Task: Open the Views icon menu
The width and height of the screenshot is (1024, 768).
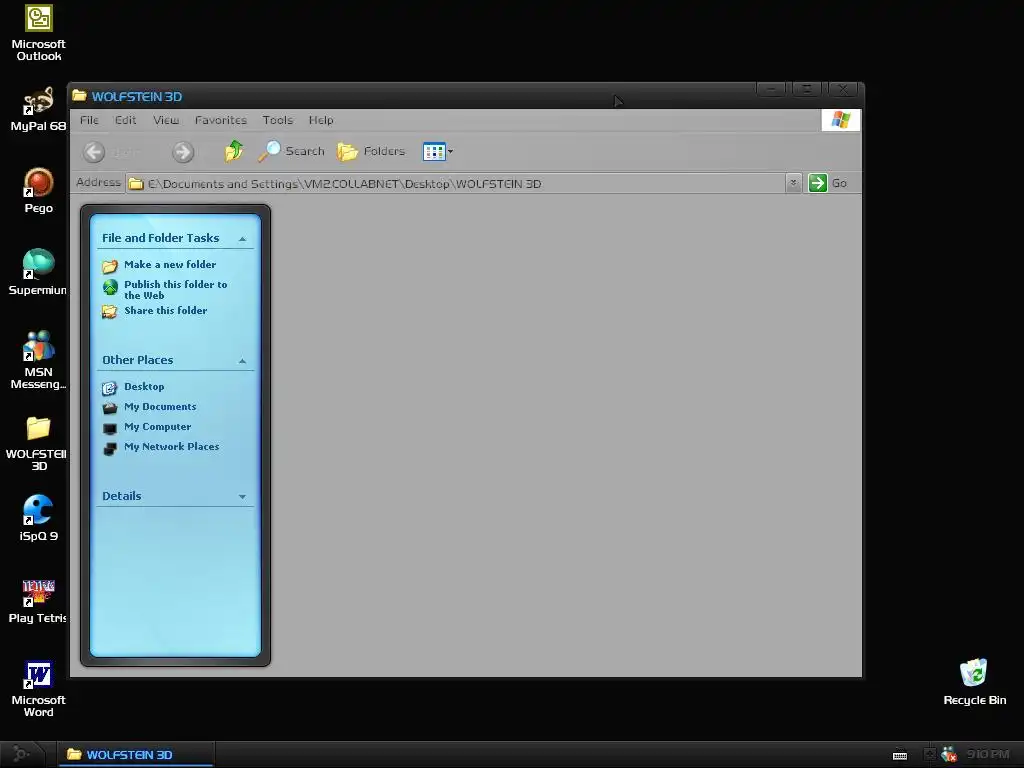Action: 438,152
